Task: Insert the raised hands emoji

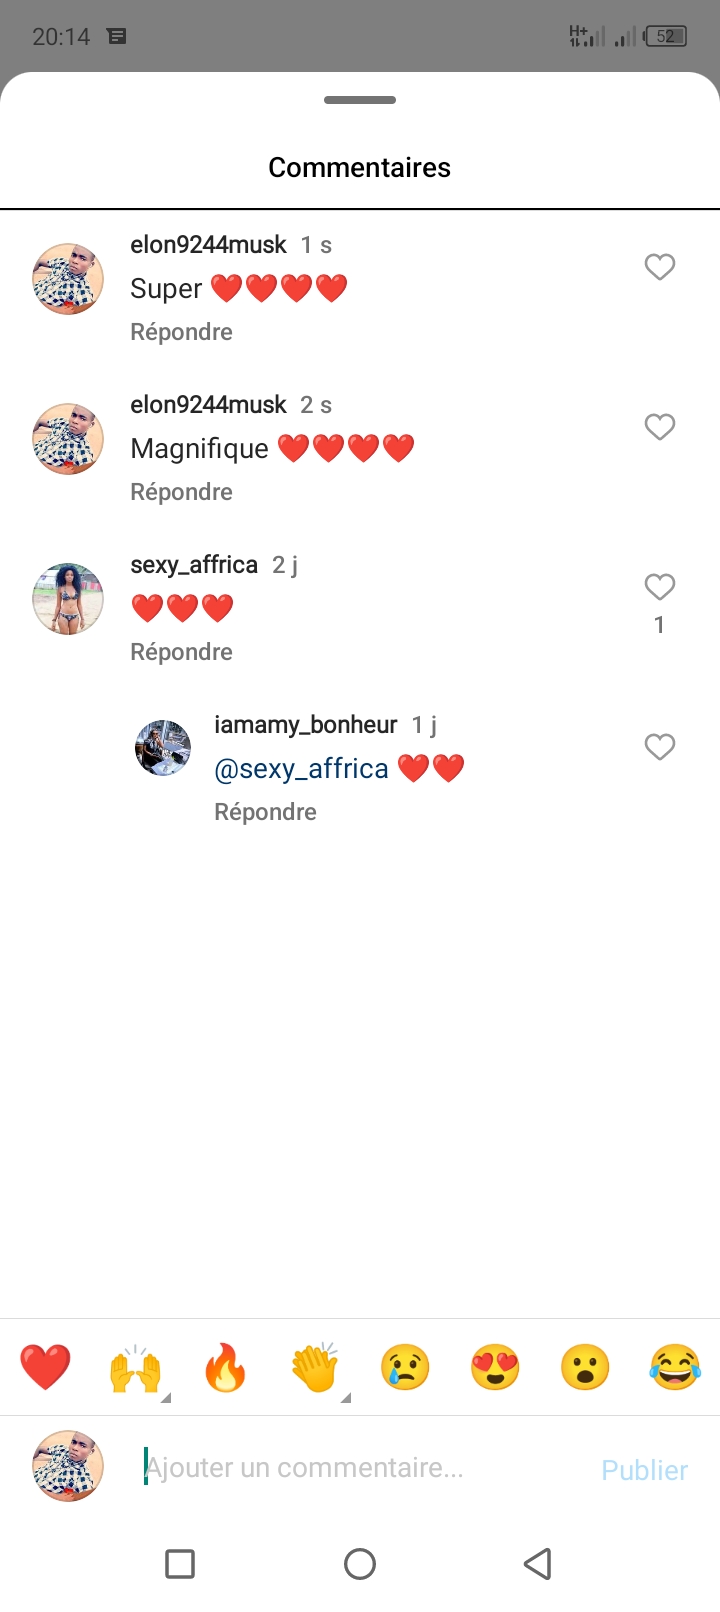Action: [135, 1367]
